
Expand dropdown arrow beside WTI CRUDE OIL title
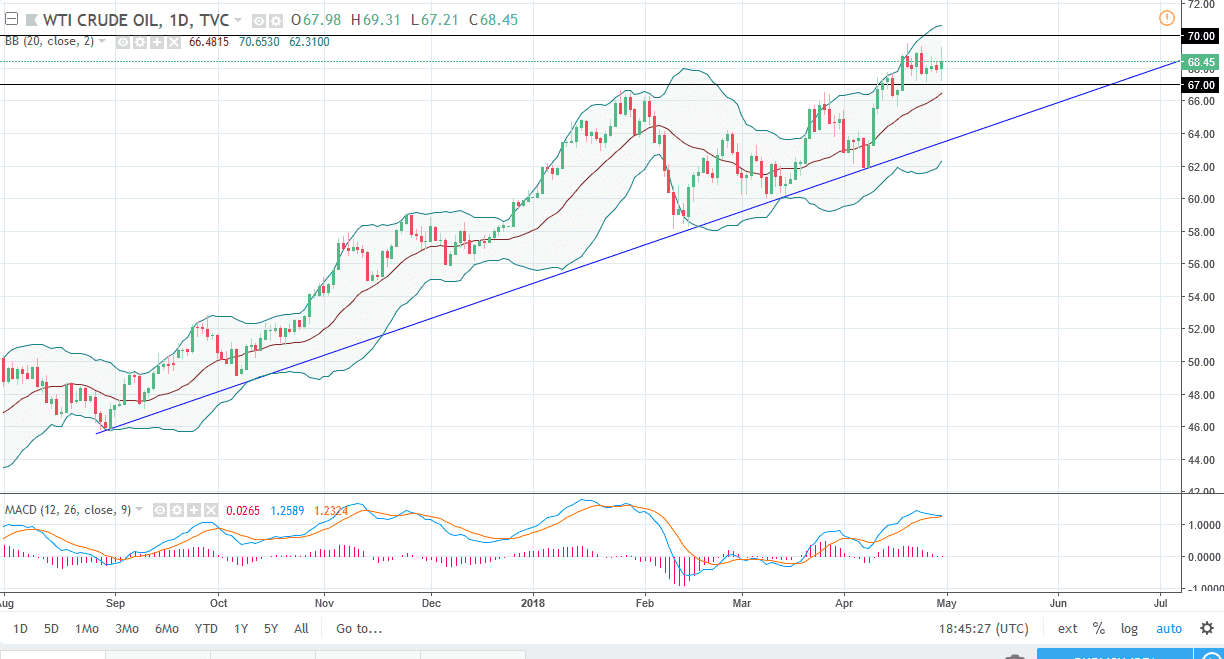[239, 20]
